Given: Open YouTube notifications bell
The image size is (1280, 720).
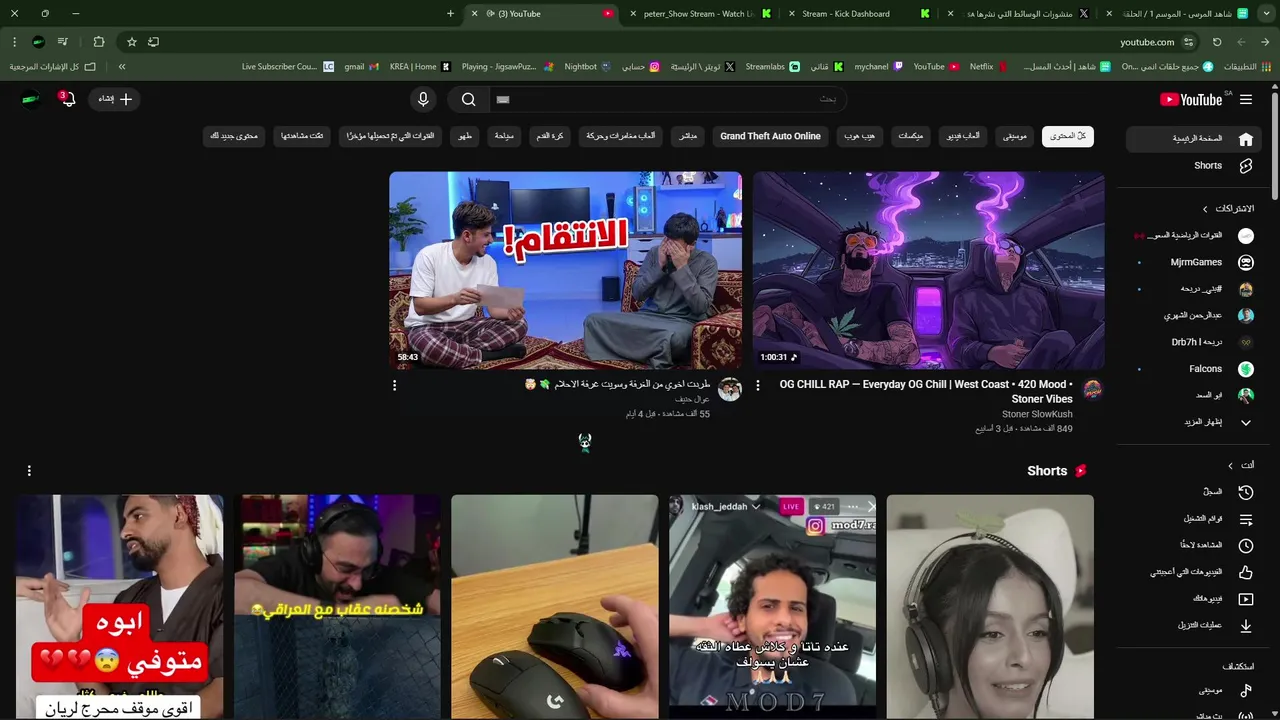Looking at the screenshot, I should pos(67,98).
